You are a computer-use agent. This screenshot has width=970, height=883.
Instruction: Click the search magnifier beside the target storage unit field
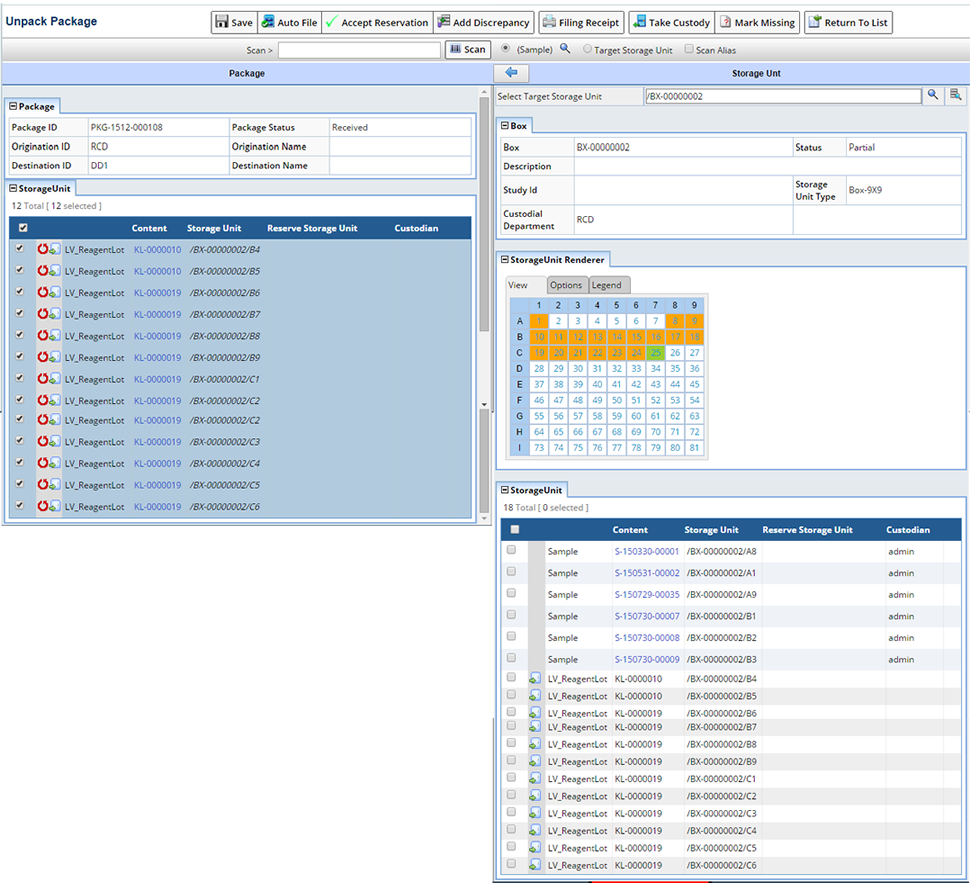click(932, 95)
